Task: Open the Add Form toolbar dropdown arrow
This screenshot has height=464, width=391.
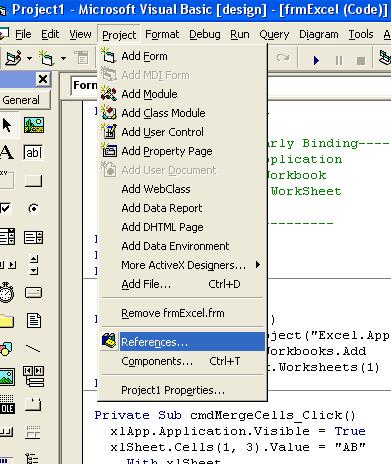Action: (63, 59)
